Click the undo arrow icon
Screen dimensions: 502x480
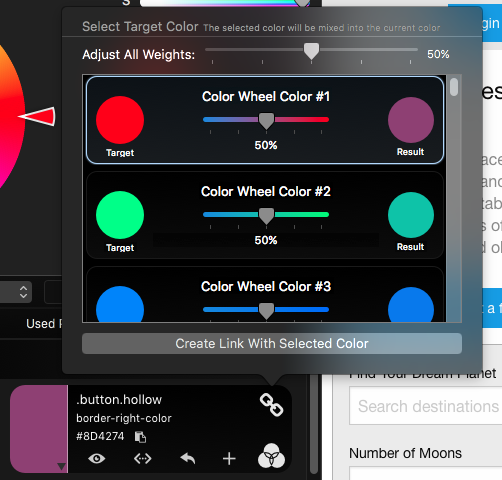pos(188,459)
